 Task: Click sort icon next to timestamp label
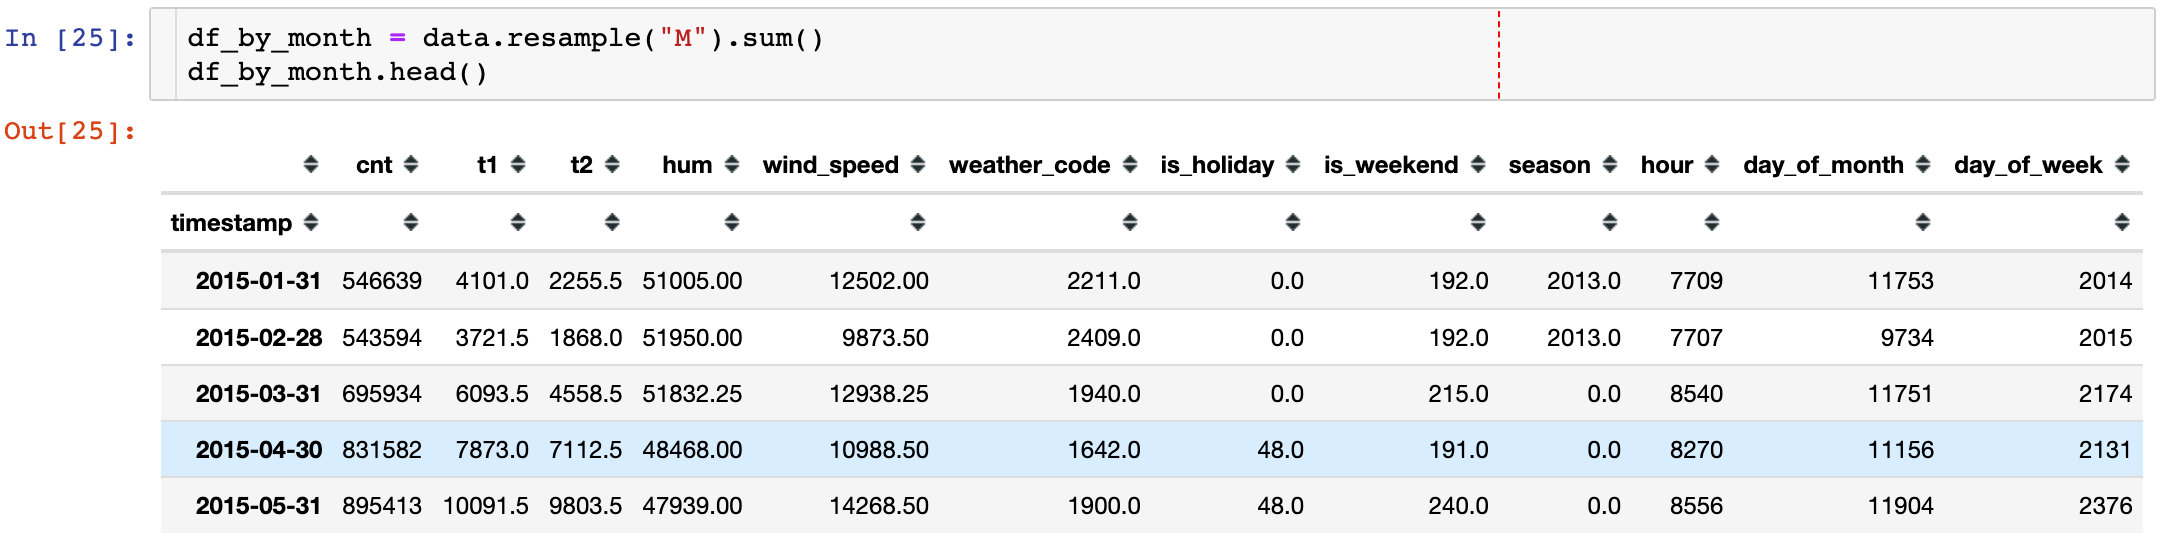pos(310,223)
